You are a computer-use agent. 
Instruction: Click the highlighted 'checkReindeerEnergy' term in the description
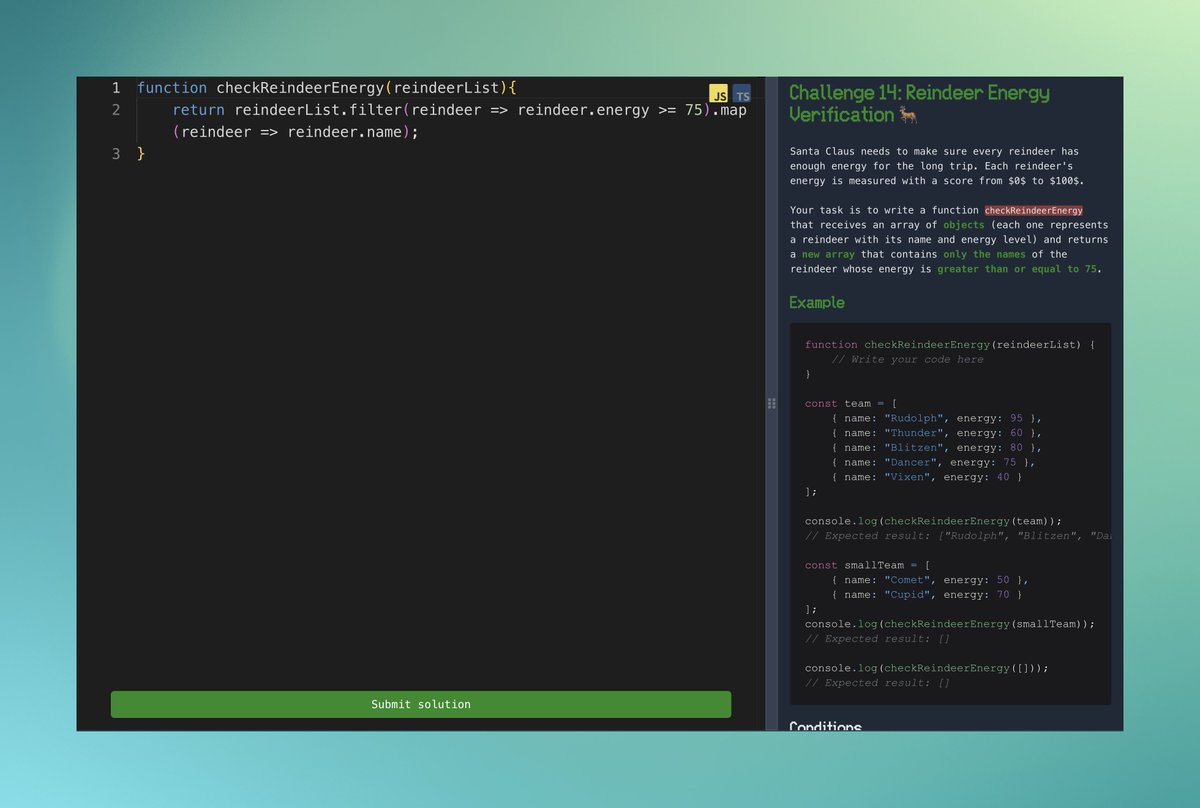point(1034,210)
